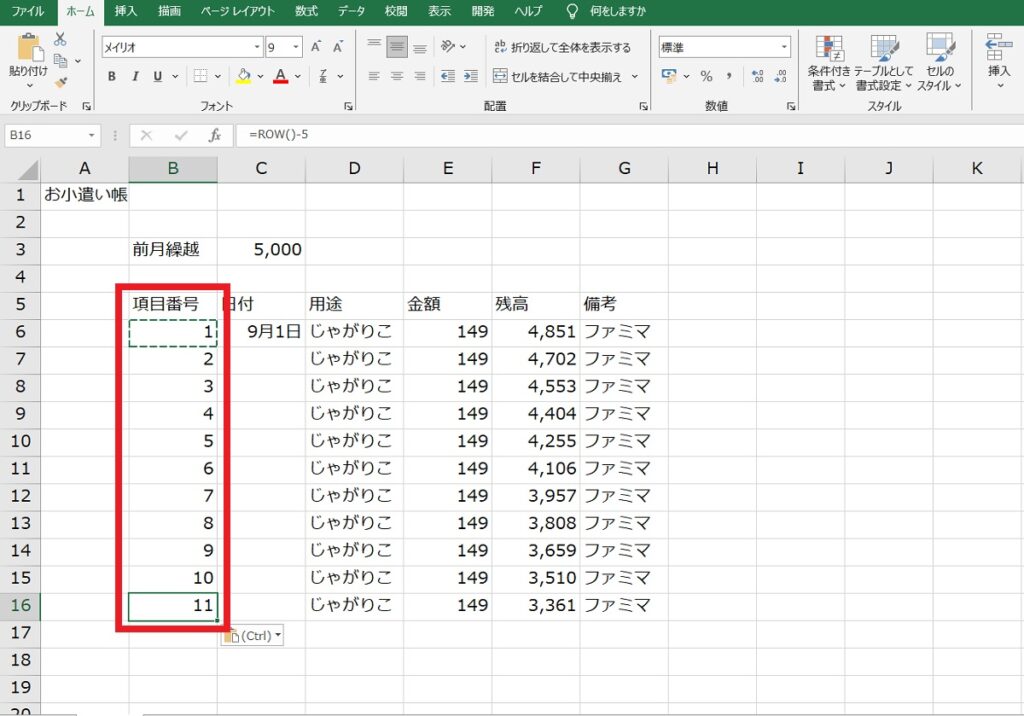Click the phonetic guide (furigana) icon

pyautogui.click(x=323, y=76)
